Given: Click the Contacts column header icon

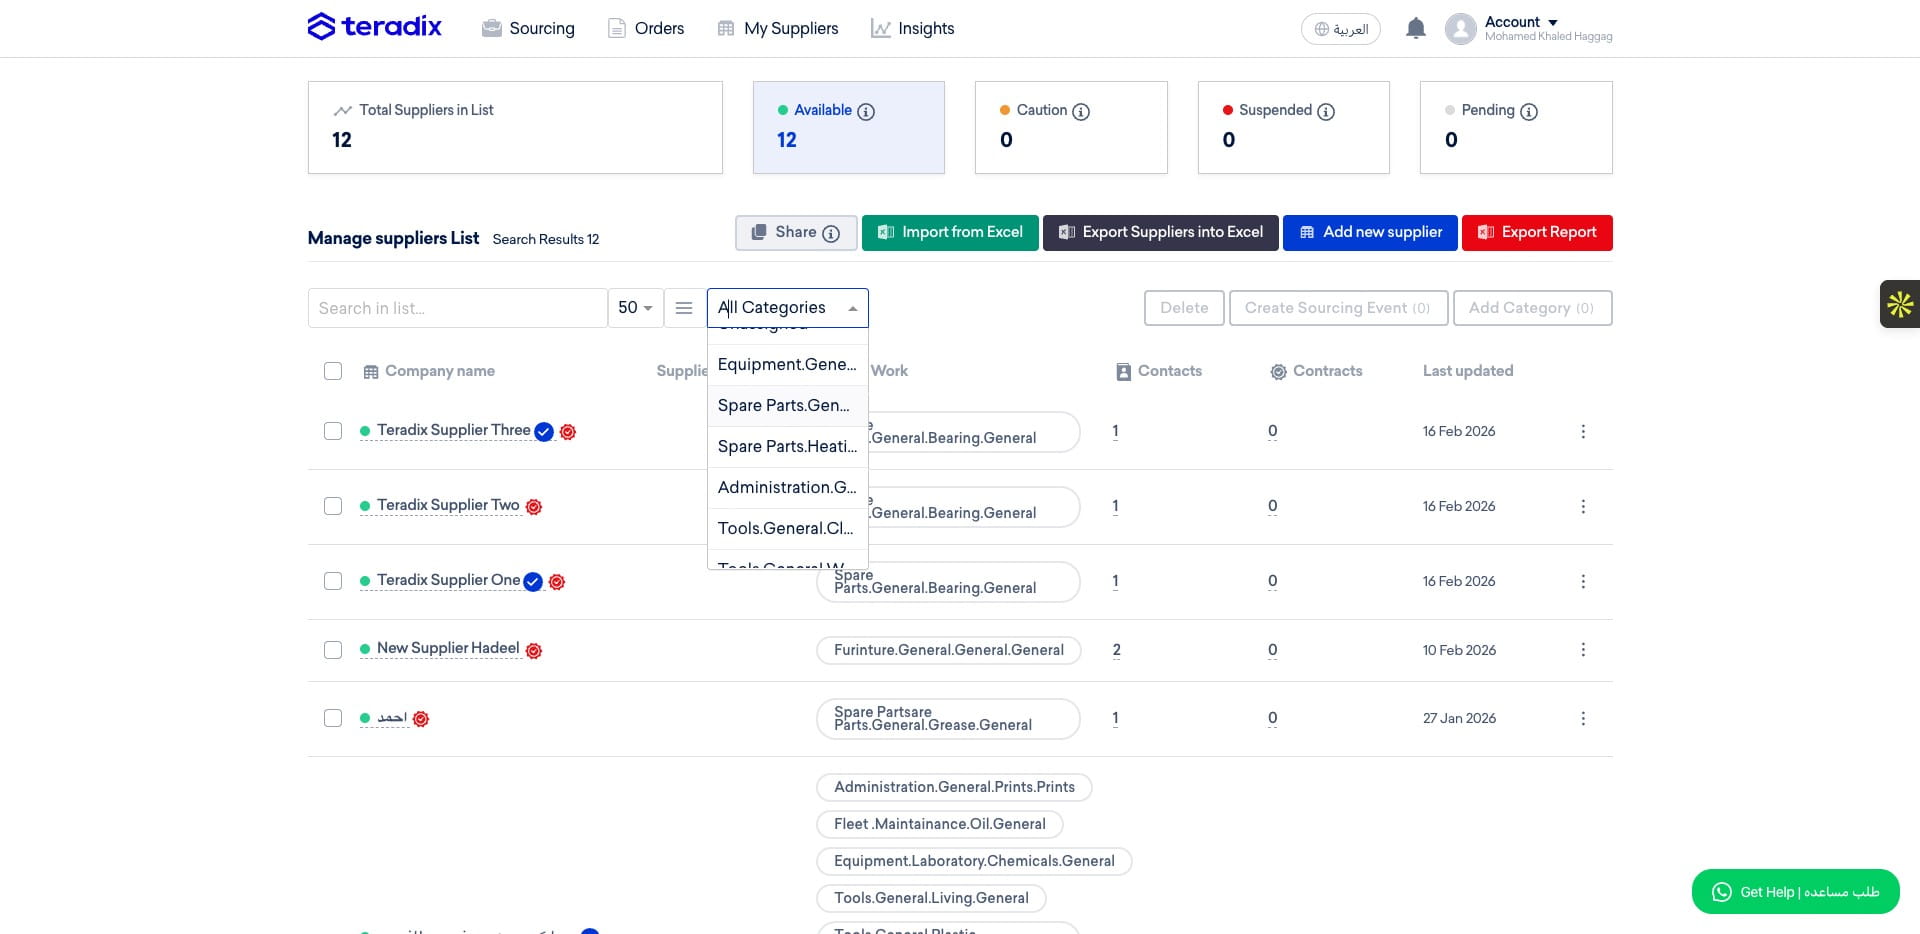Looking at the screenshot, I should [1123, 372].
